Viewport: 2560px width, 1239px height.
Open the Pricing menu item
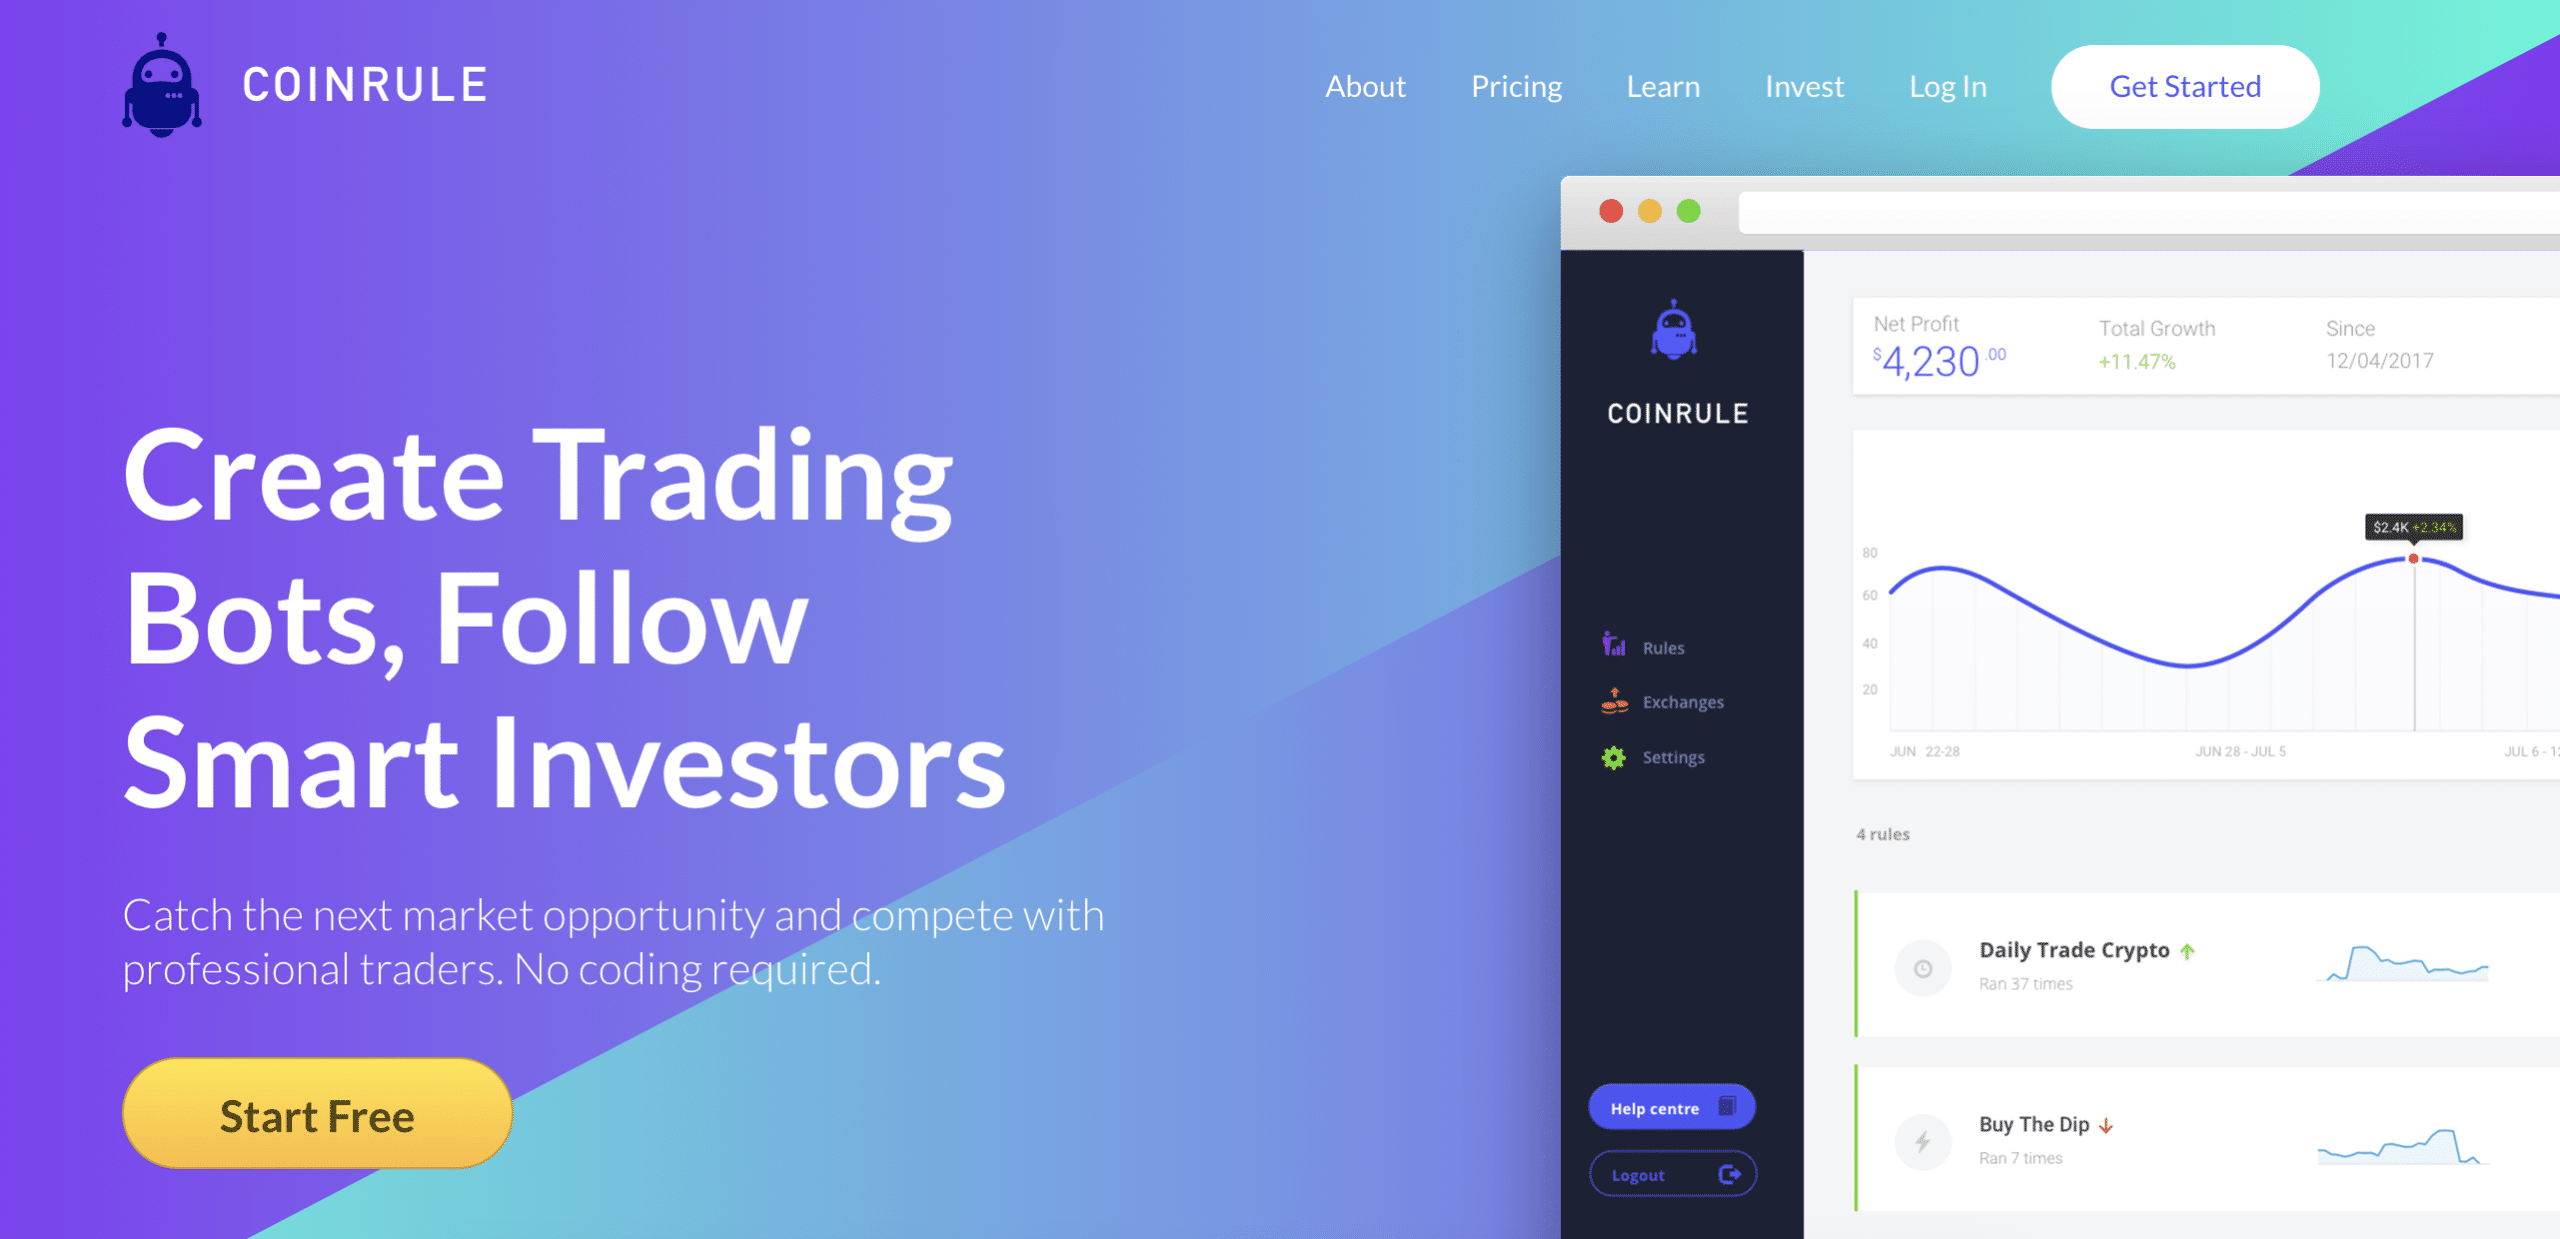tap(1515, 87)
